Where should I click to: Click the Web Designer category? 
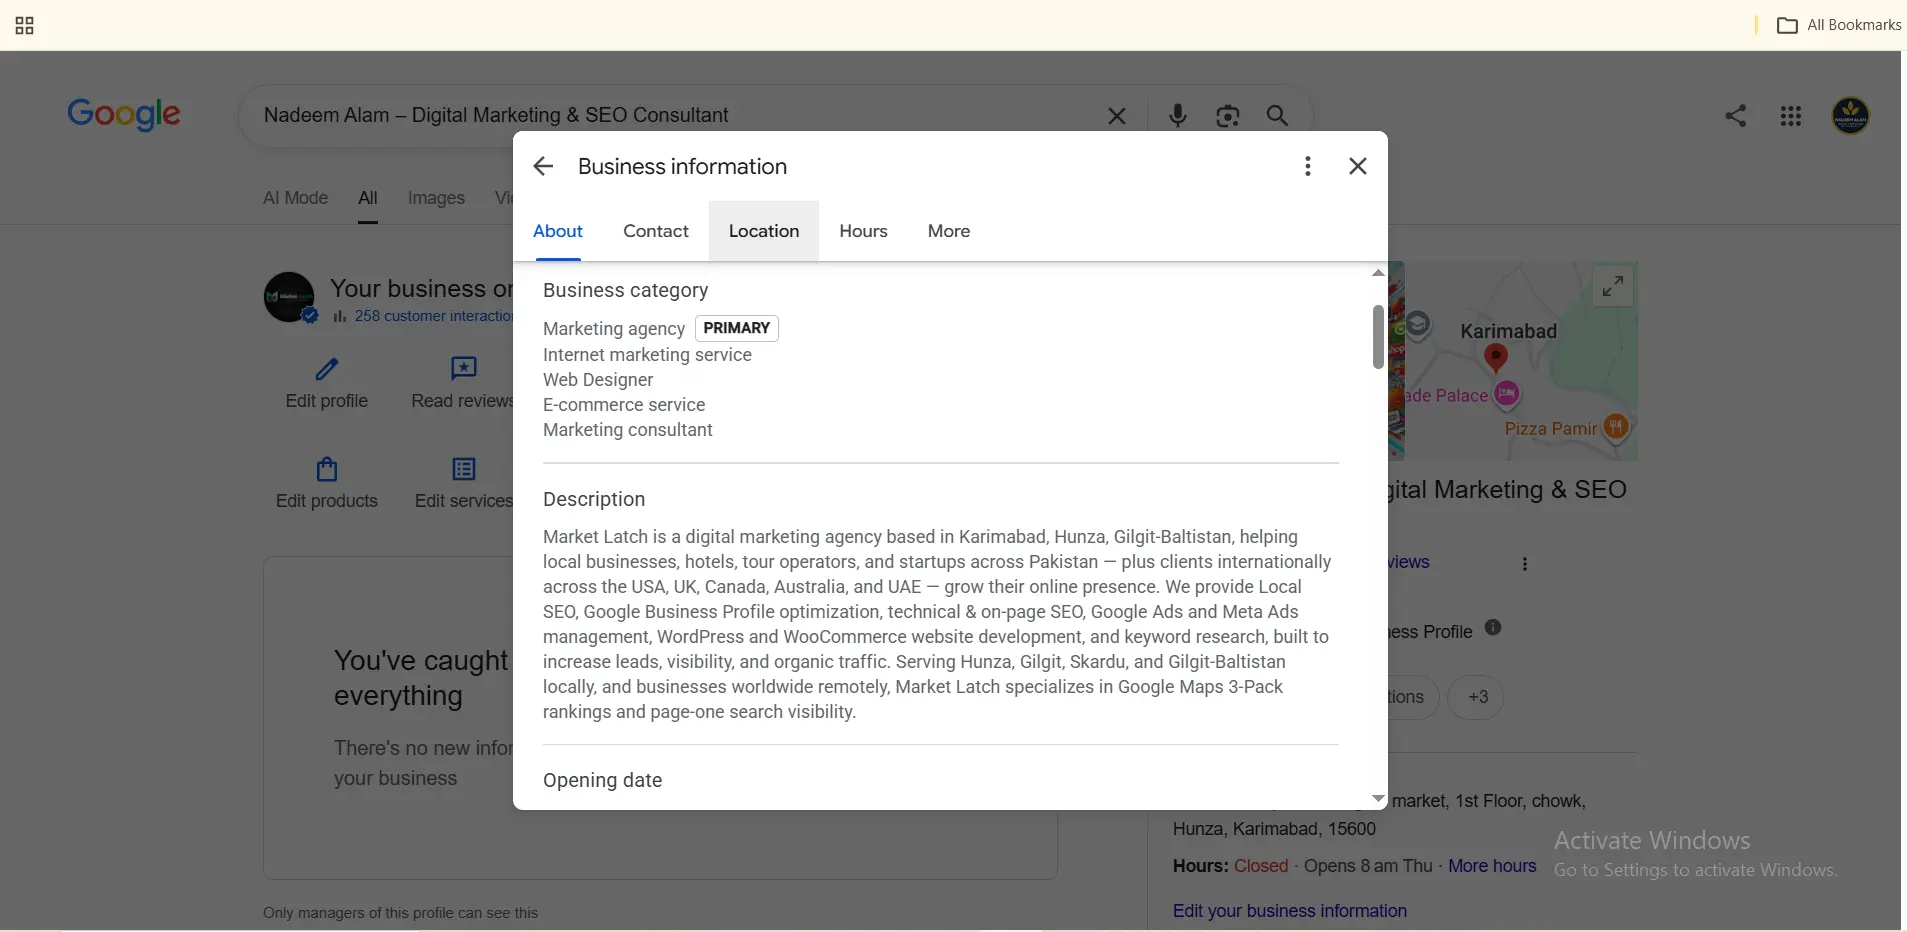(x=598, y=380)
